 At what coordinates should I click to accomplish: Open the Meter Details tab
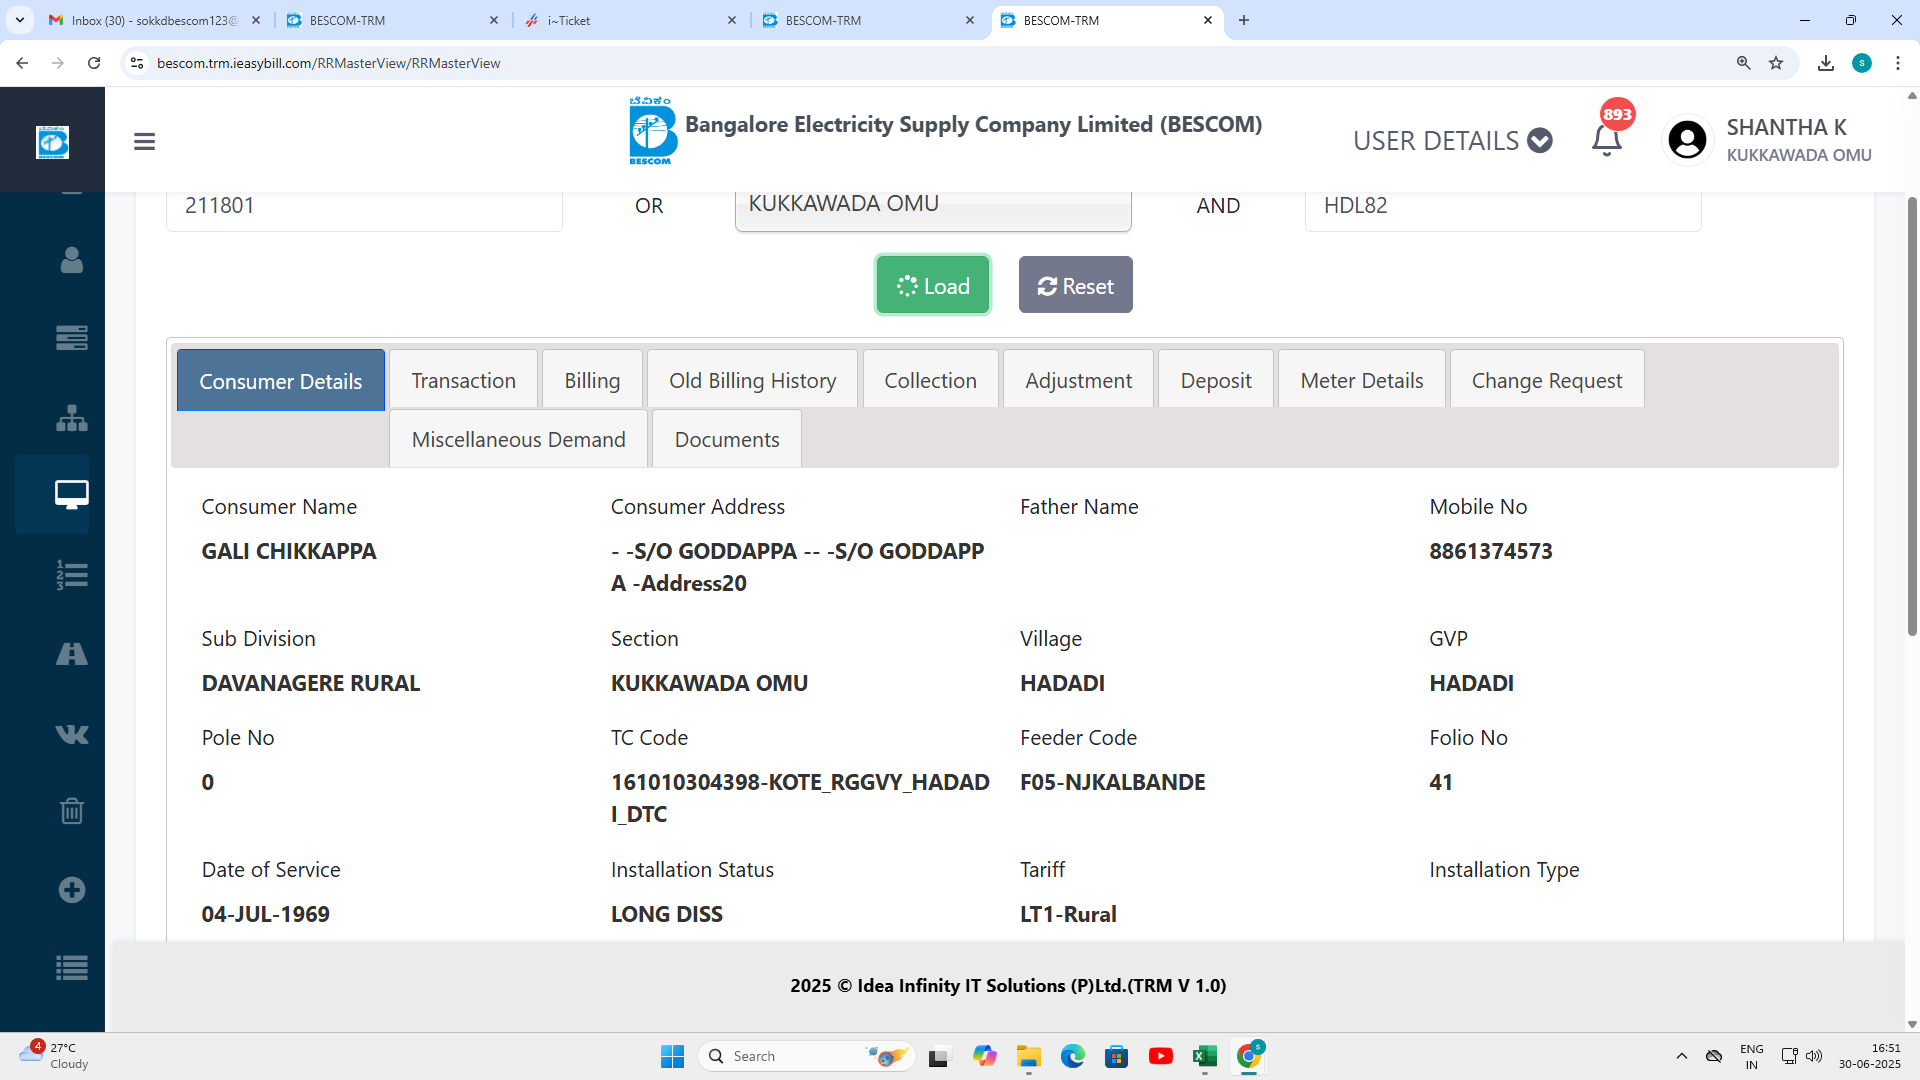(1361, 380)
